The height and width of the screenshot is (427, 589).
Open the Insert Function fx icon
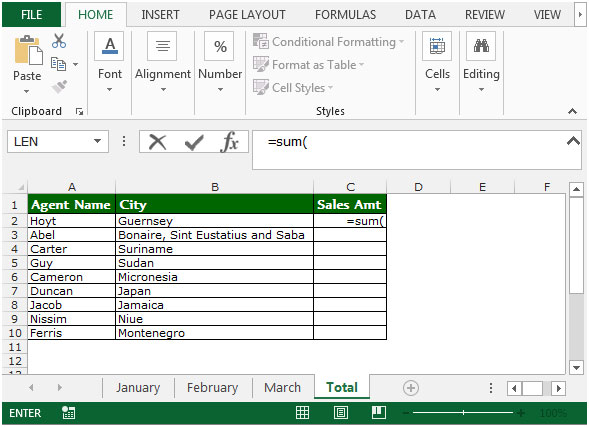pyautogui.click(x=230, y=142)
